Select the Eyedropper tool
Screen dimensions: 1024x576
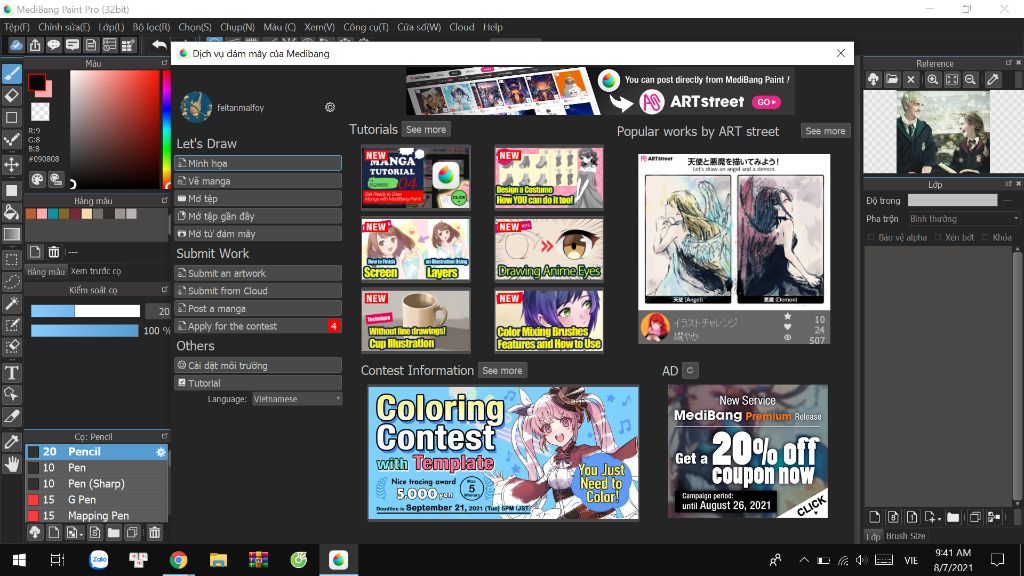[12, 442]
